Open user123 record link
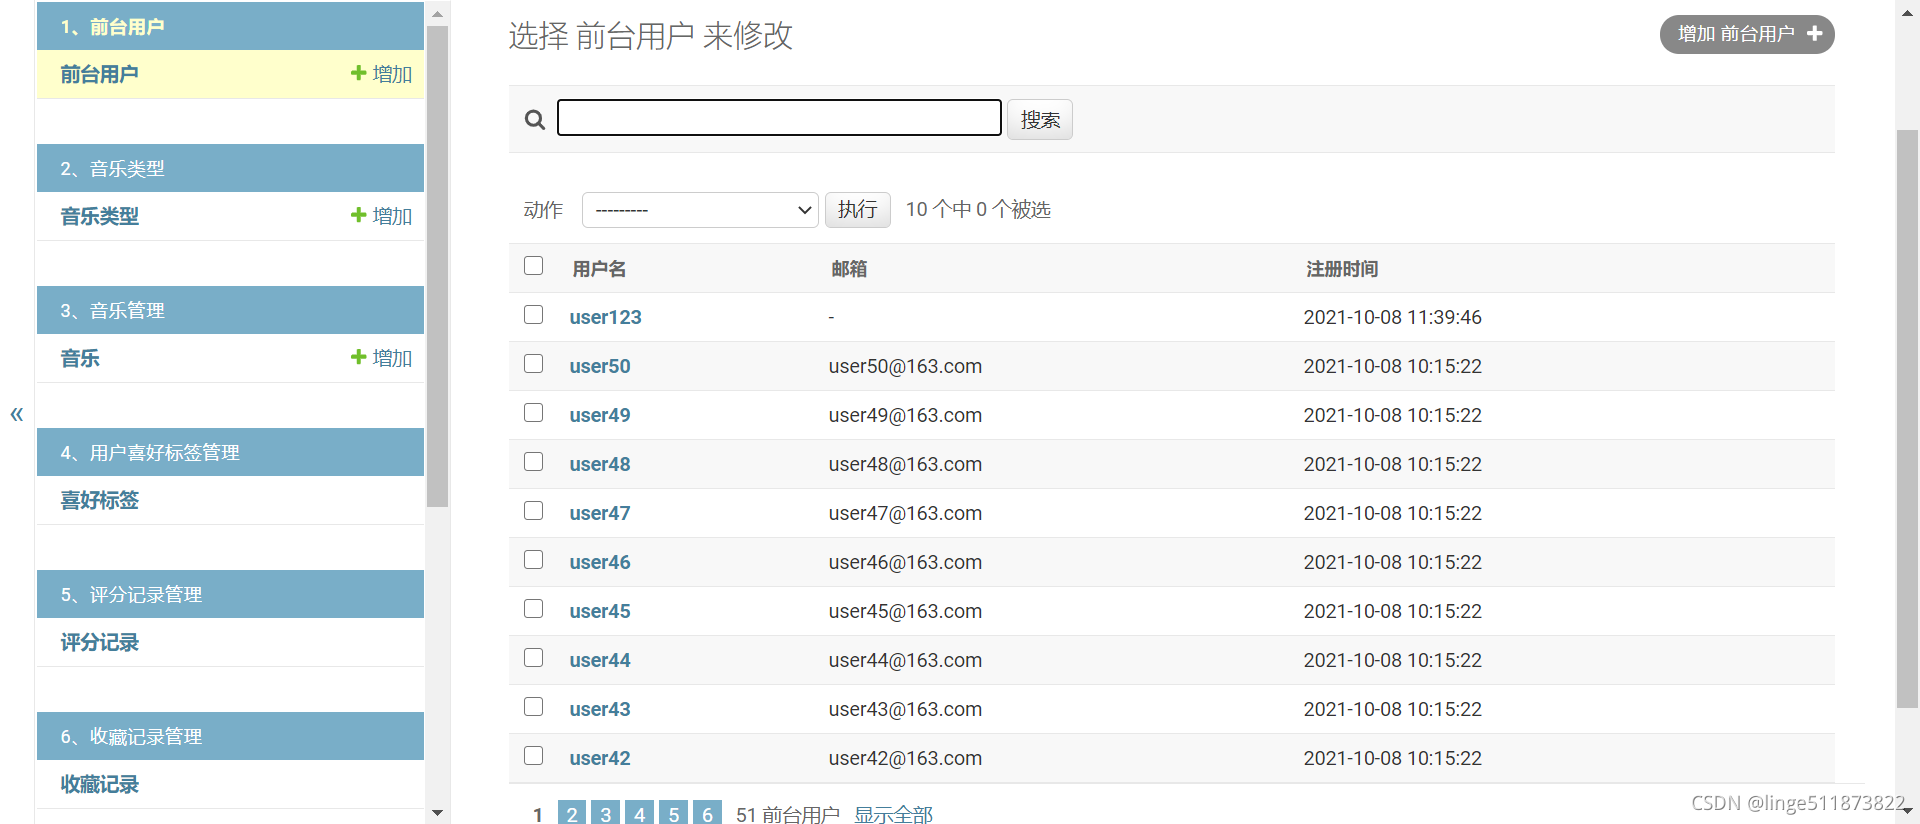 tap(605, 317)
